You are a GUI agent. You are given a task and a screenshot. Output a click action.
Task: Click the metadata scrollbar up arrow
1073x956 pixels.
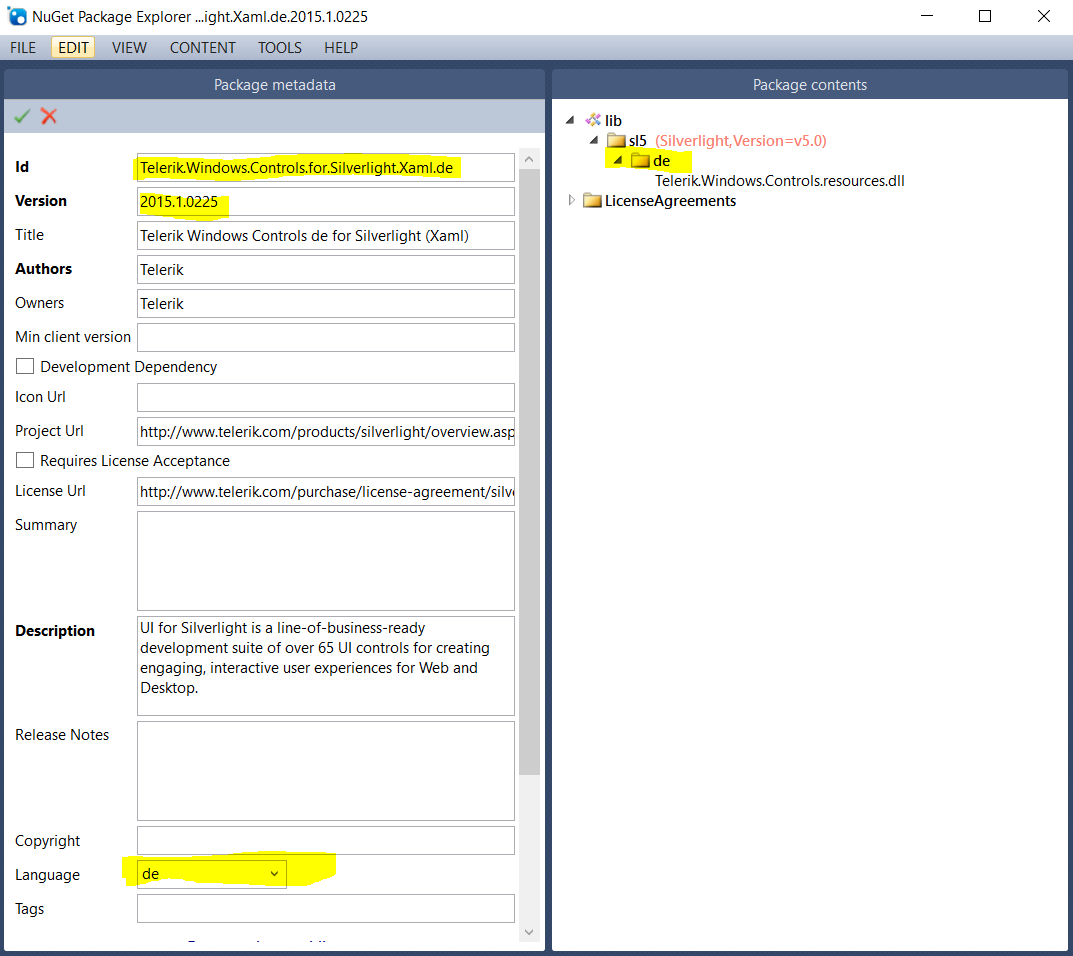[529, 159]
